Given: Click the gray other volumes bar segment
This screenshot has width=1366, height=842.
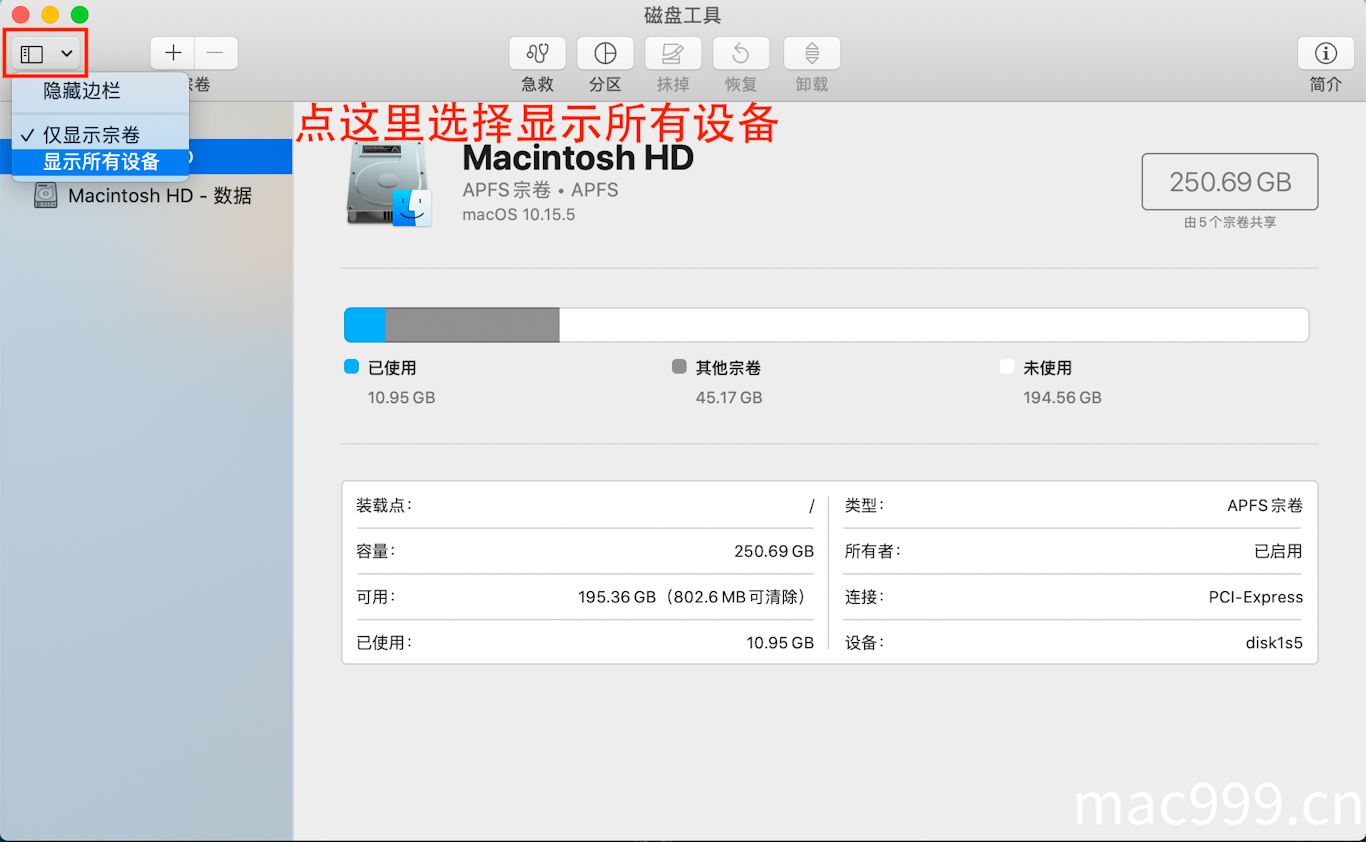Looking at the screenshot, I should [x=472, y=325].
